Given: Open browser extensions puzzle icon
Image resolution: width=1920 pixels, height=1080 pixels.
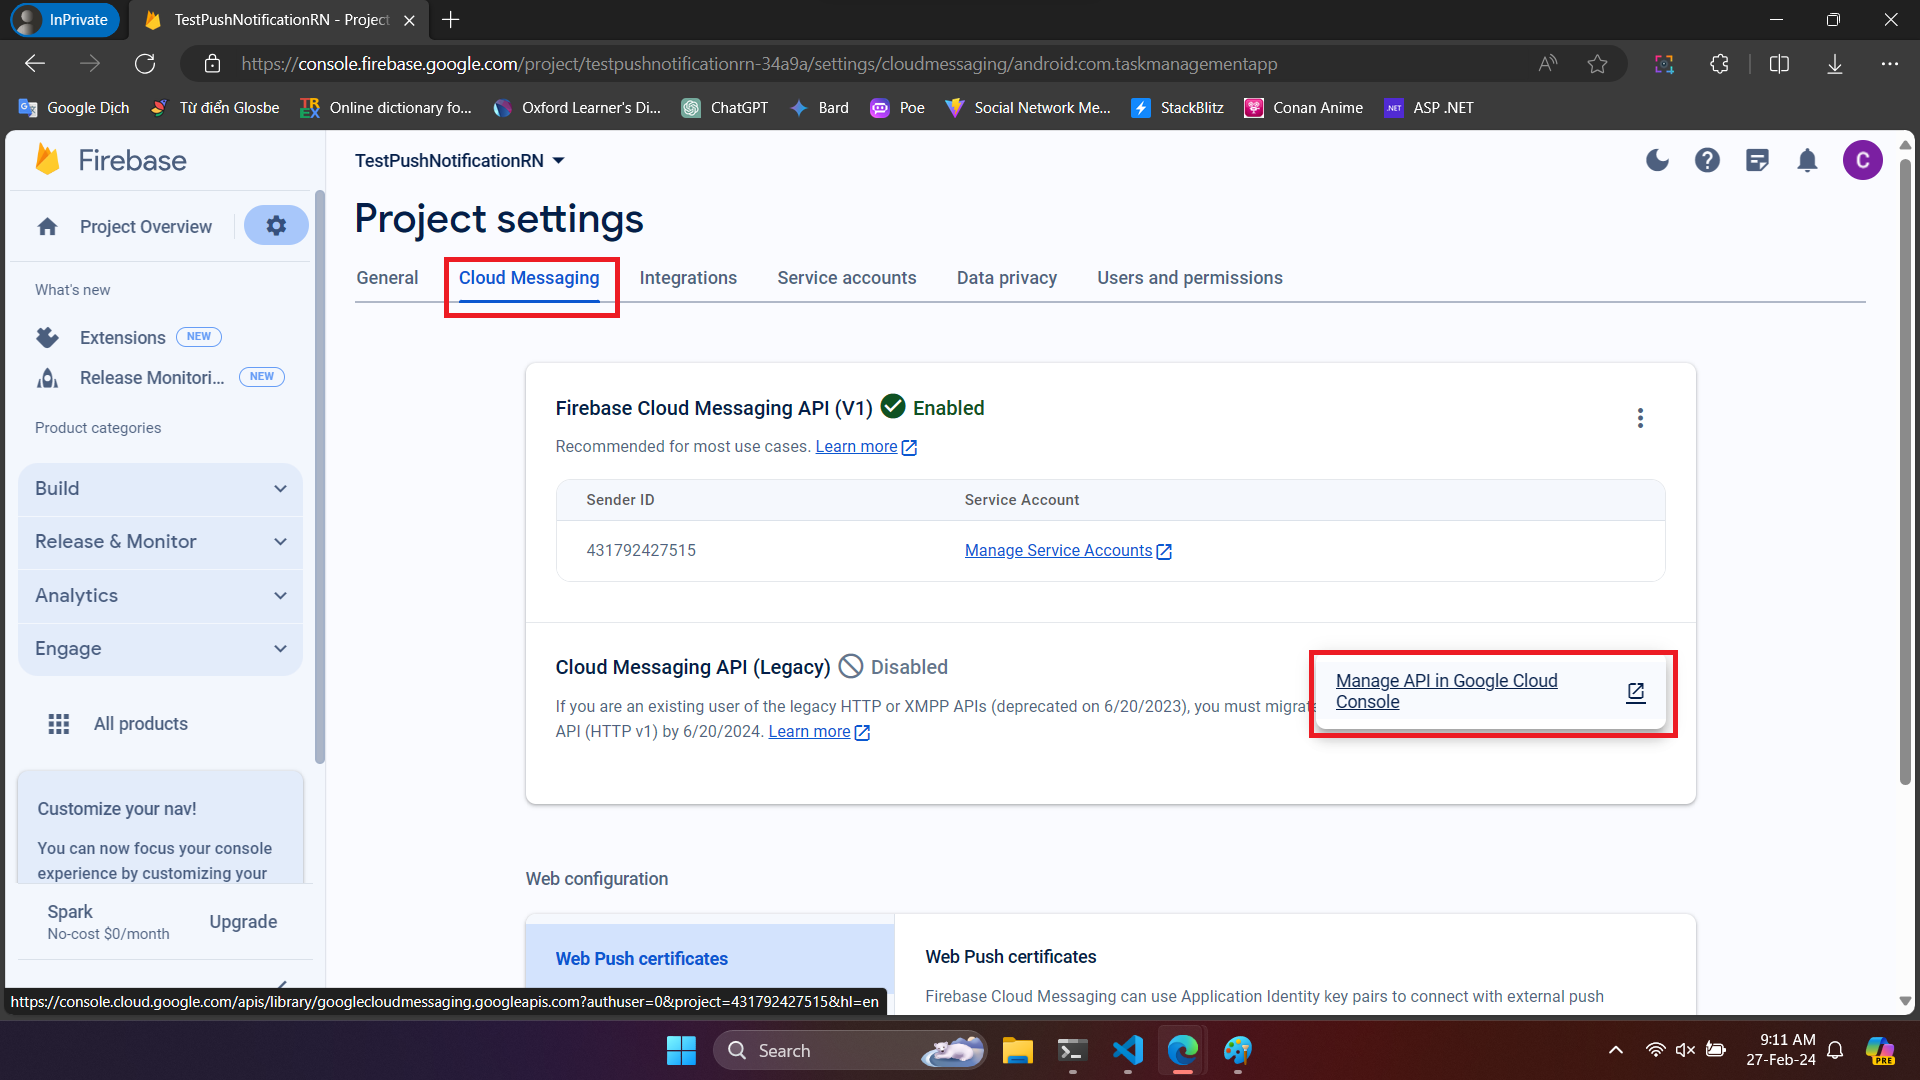Looking at the screenshot, I should coord(1719,64).
